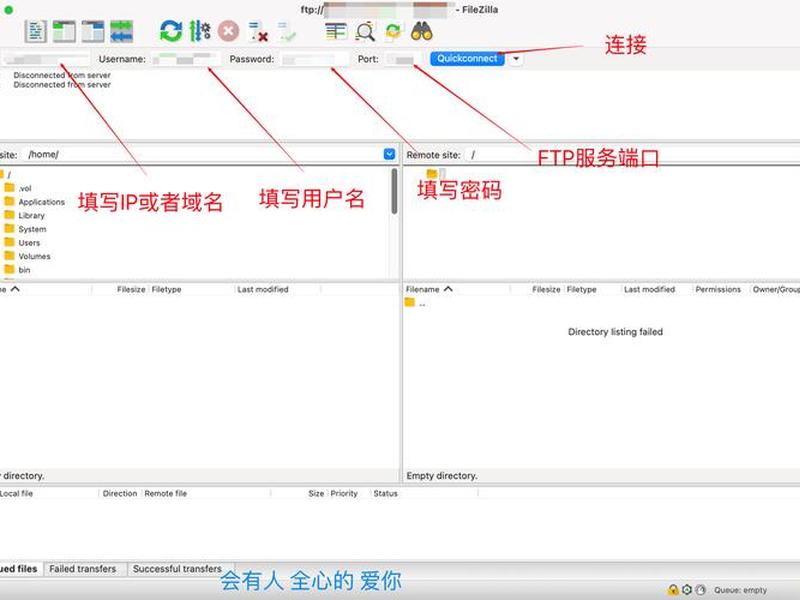This screenshot has width=800, height=600.
Task: Sort remote list by Filename column
Action: (x=422, y=289)
